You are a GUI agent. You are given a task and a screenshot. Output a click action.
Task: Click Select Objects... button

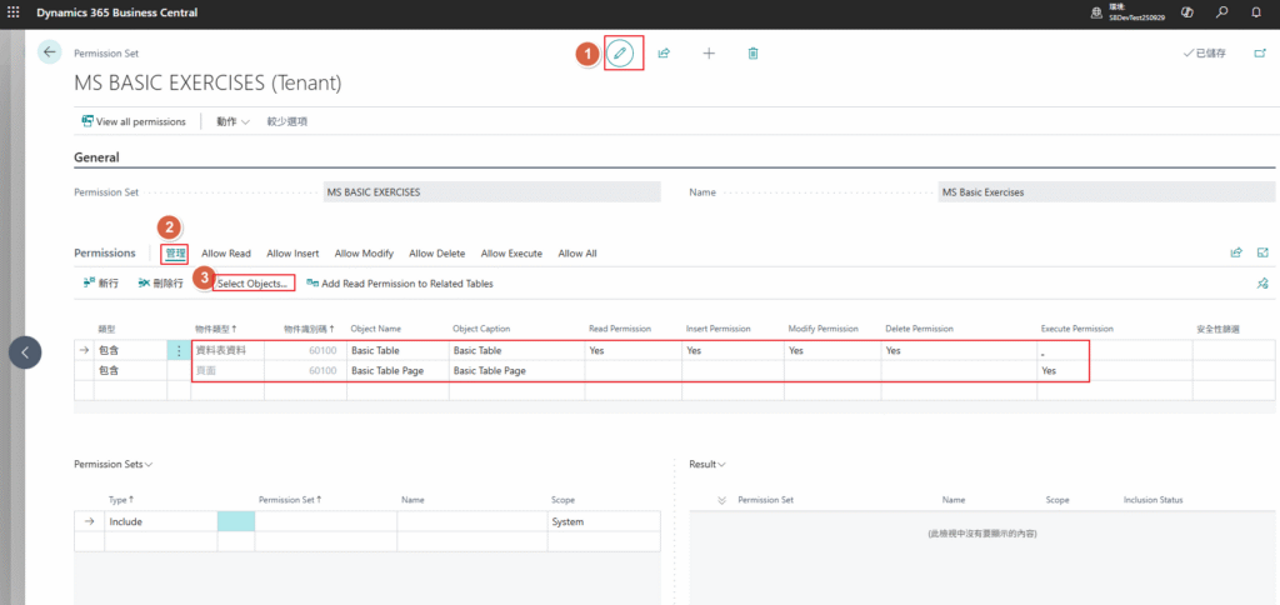[x=254, y=284]
